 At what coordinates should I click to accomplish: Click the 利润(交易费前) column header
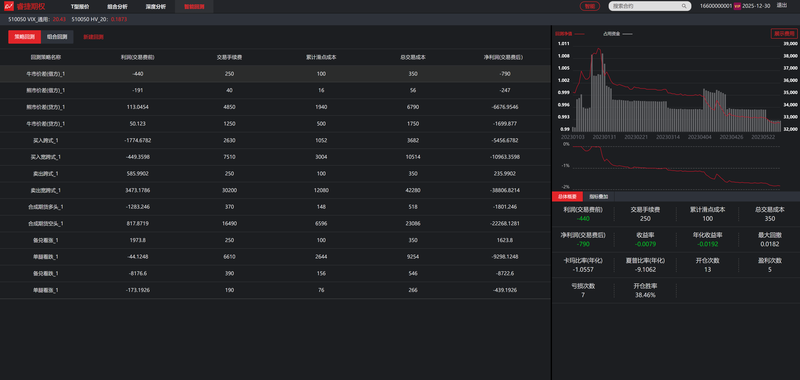click(x=138, y=57)
